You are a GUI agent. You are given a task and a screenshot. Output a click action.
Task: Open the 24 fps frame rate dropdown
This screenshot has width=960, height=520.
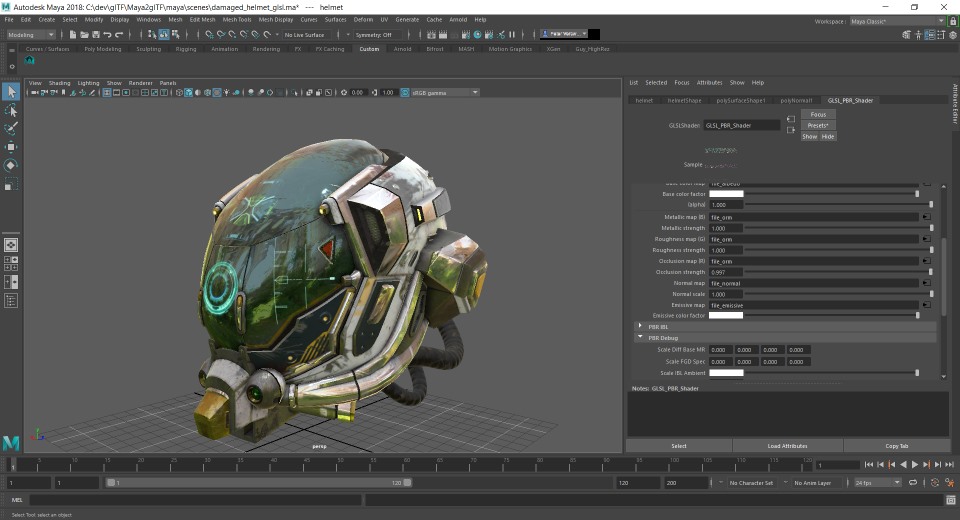tap(876, 482)
